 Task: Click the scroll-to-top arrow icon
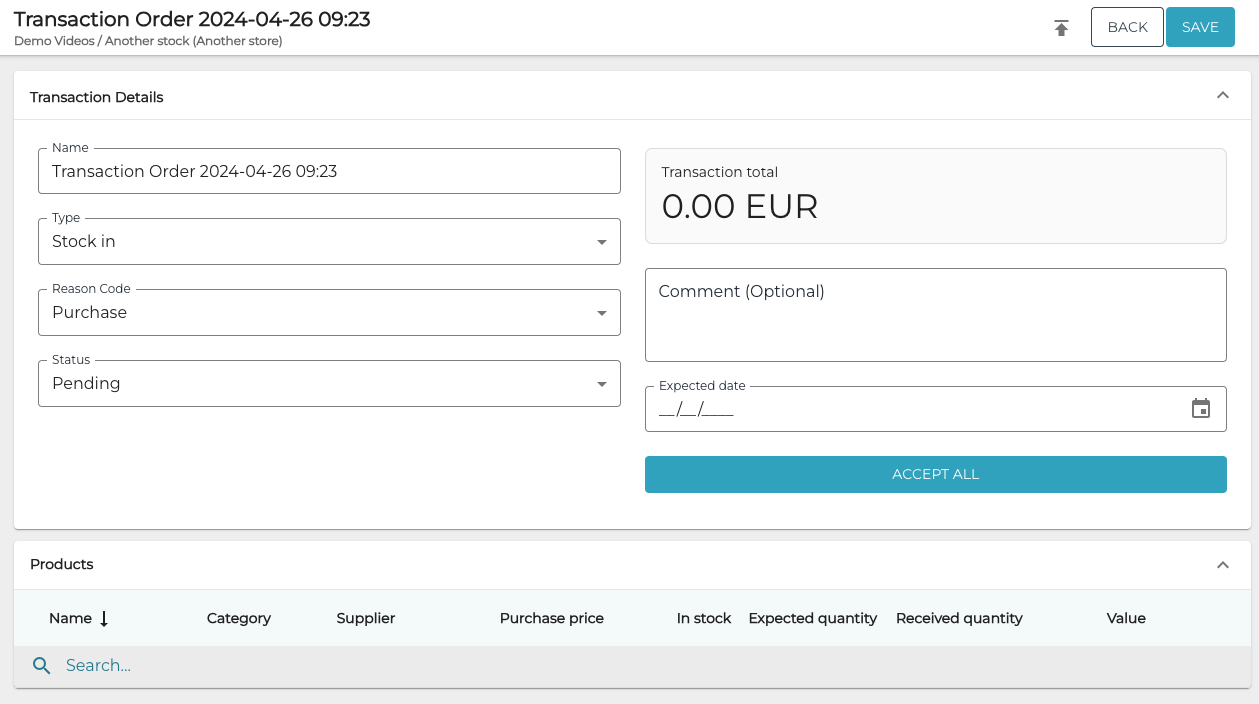[1061, 27]
